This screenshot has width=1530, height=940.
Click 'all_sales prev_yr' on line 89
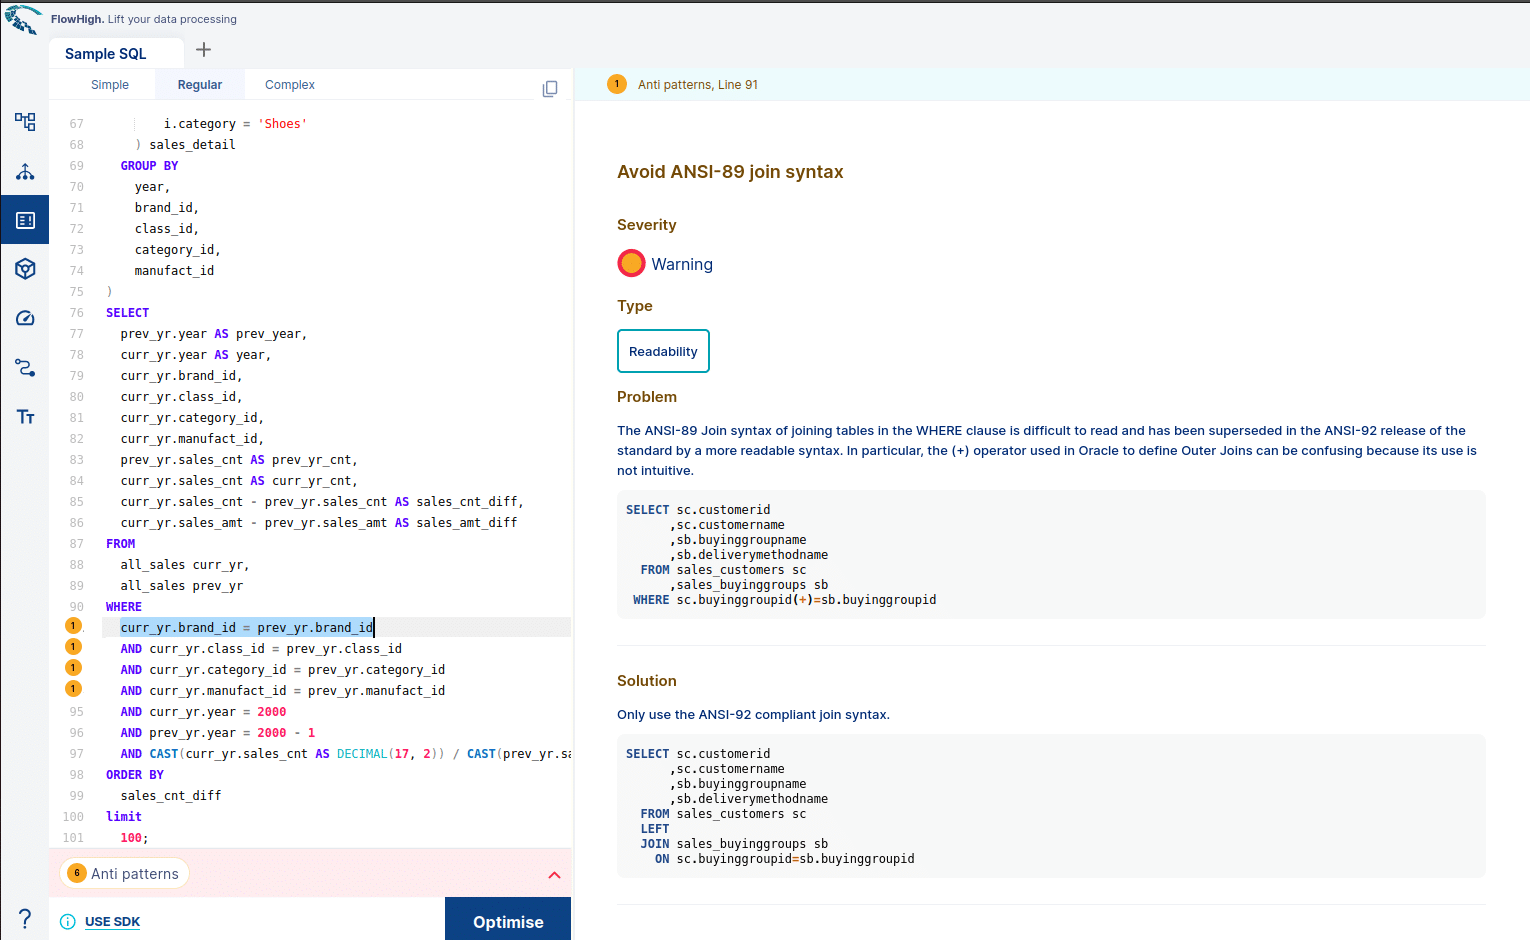pos(182,586)
